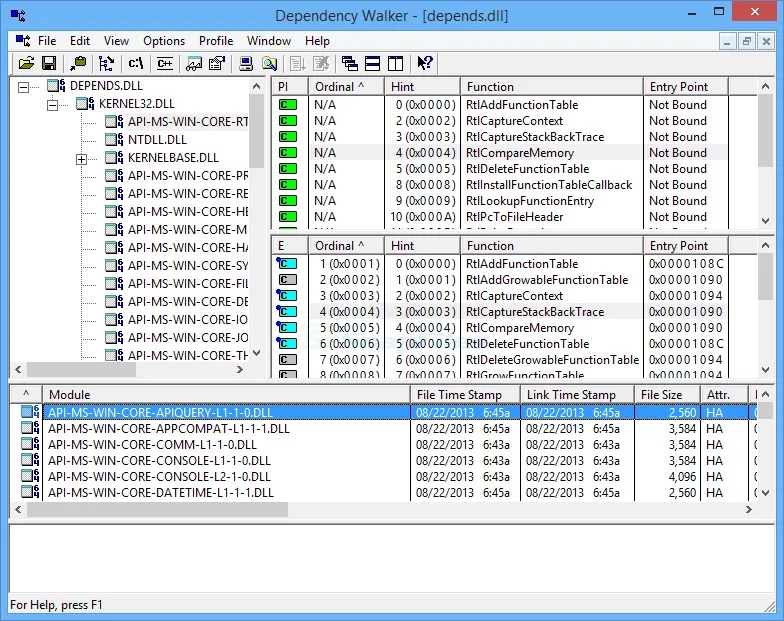Screen dimensions: 784x621
Task: Open the View menu
Action: click(x=116, y=40)
